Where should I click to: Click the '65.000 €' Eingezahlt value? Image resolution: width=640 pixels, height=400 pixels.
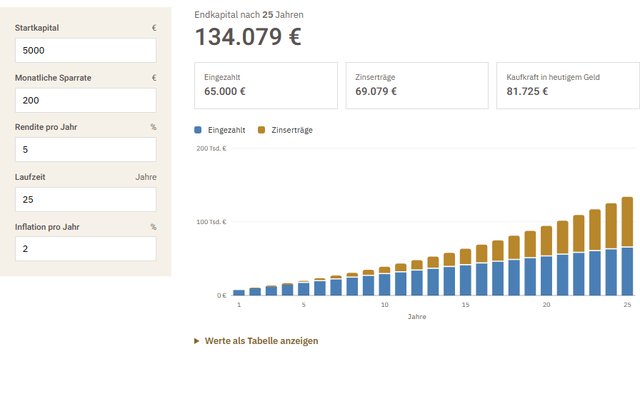pos(225,91)
